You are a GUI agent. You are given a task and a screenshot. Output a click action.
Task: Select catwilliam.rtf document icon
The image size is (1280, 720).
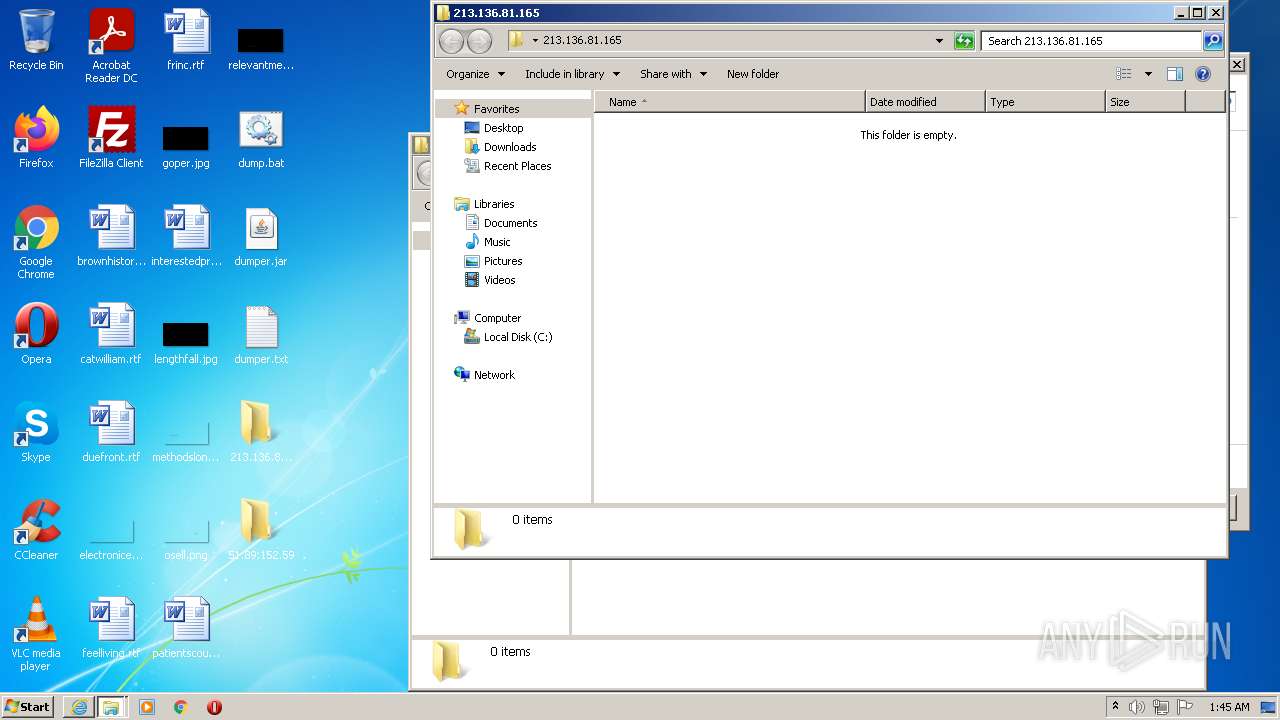click(111, 334)
